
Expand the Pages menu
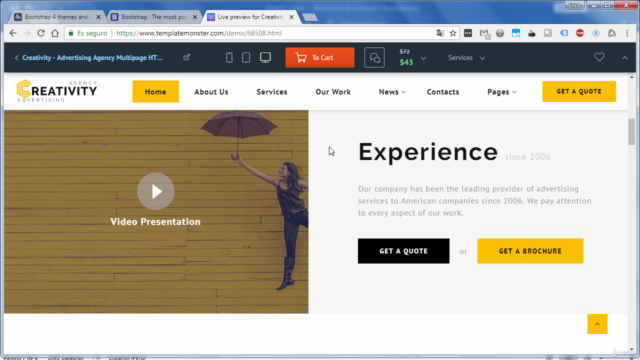click(x=502, y=92)
